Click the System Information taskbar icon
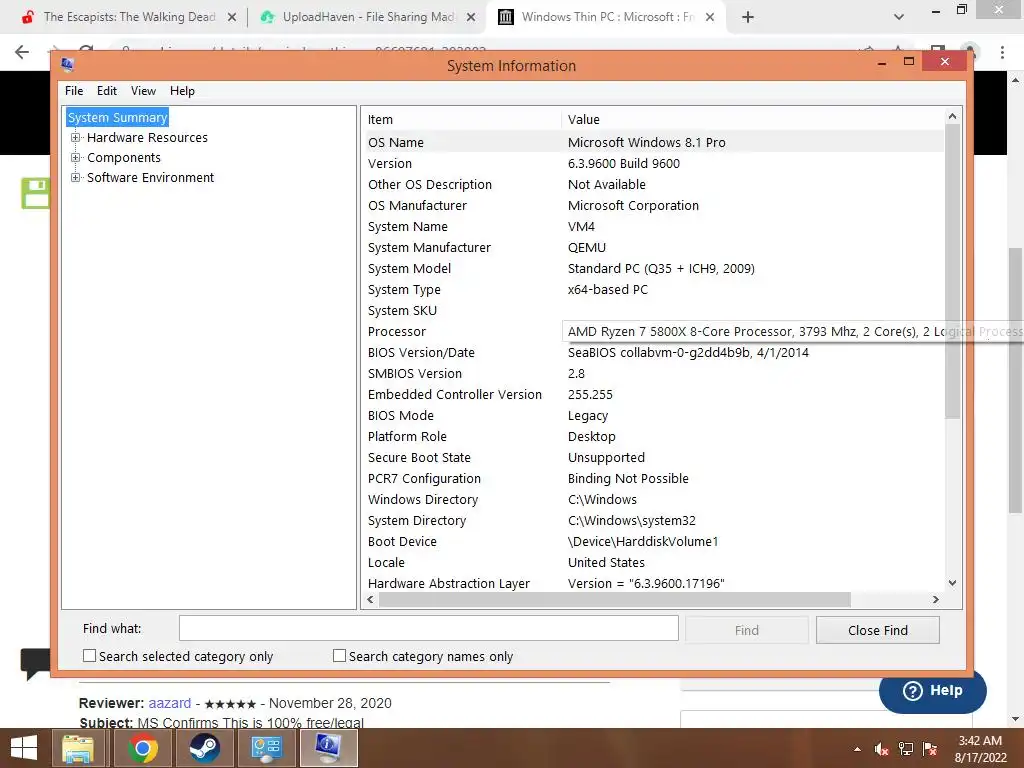1024x768 pixels. [x=328, y=748]
